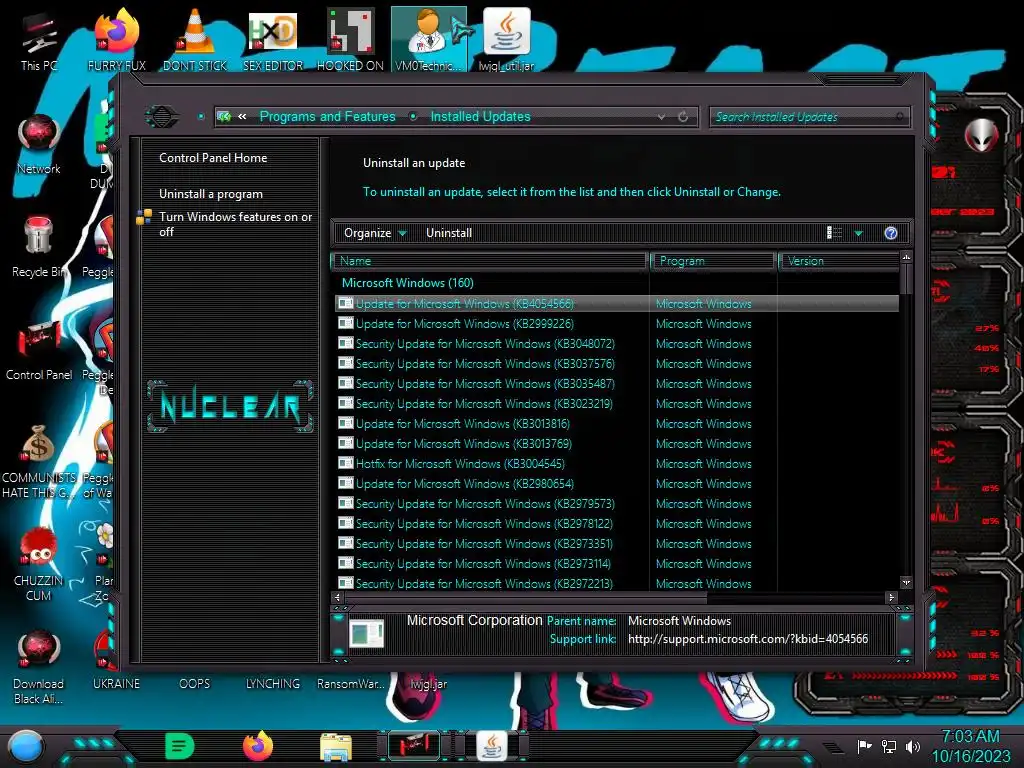Open the This PC desktop icon
1024x768 pixels.
click(39, 40)
